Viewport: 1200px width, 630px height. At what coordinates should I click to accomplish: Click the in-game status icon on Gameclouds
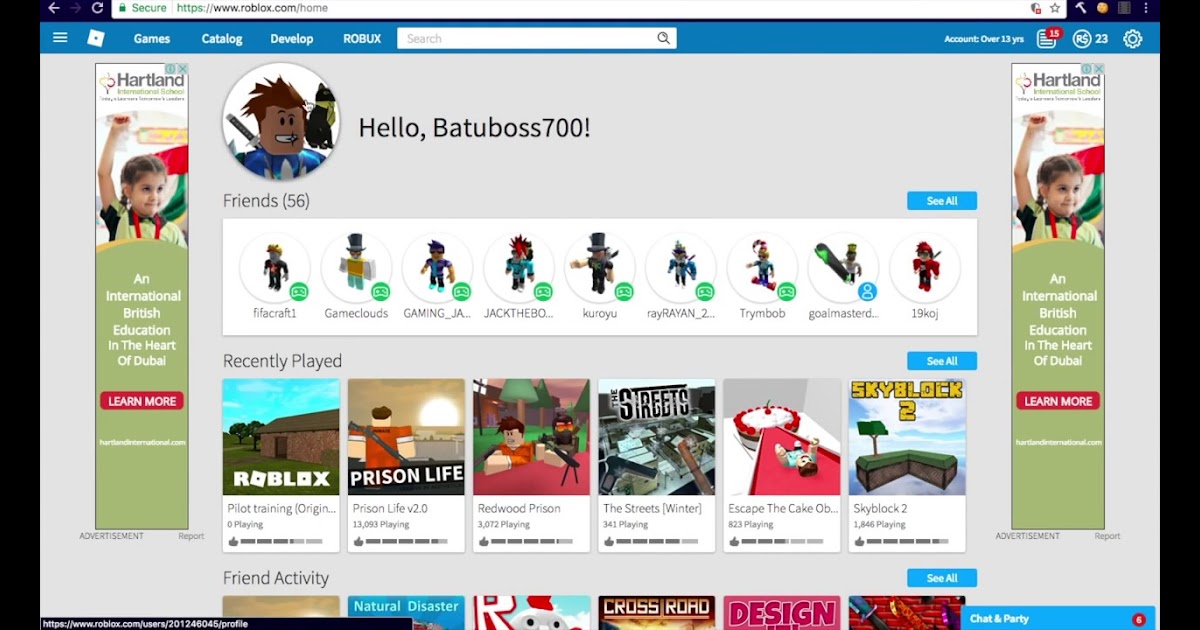pyautogui.click(x=380, y=292)
